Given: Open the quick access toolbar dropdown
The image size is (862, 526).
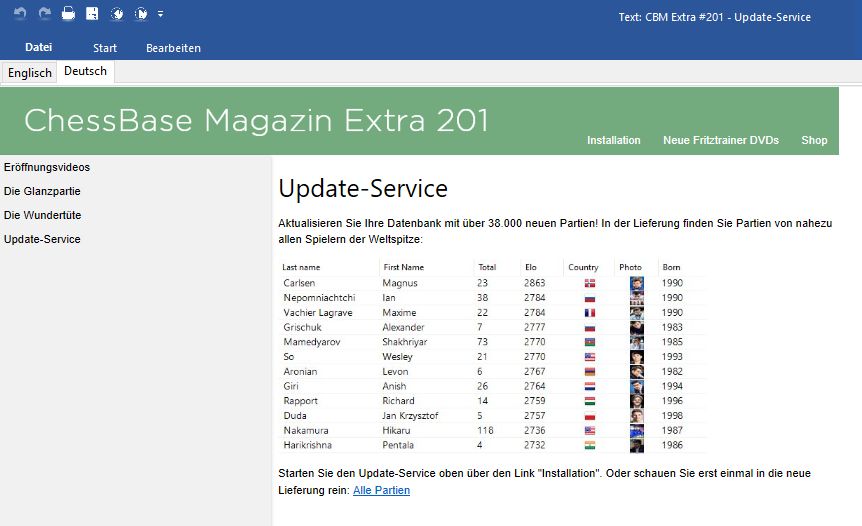Looking at the screenshot, I should coord(161,14).
